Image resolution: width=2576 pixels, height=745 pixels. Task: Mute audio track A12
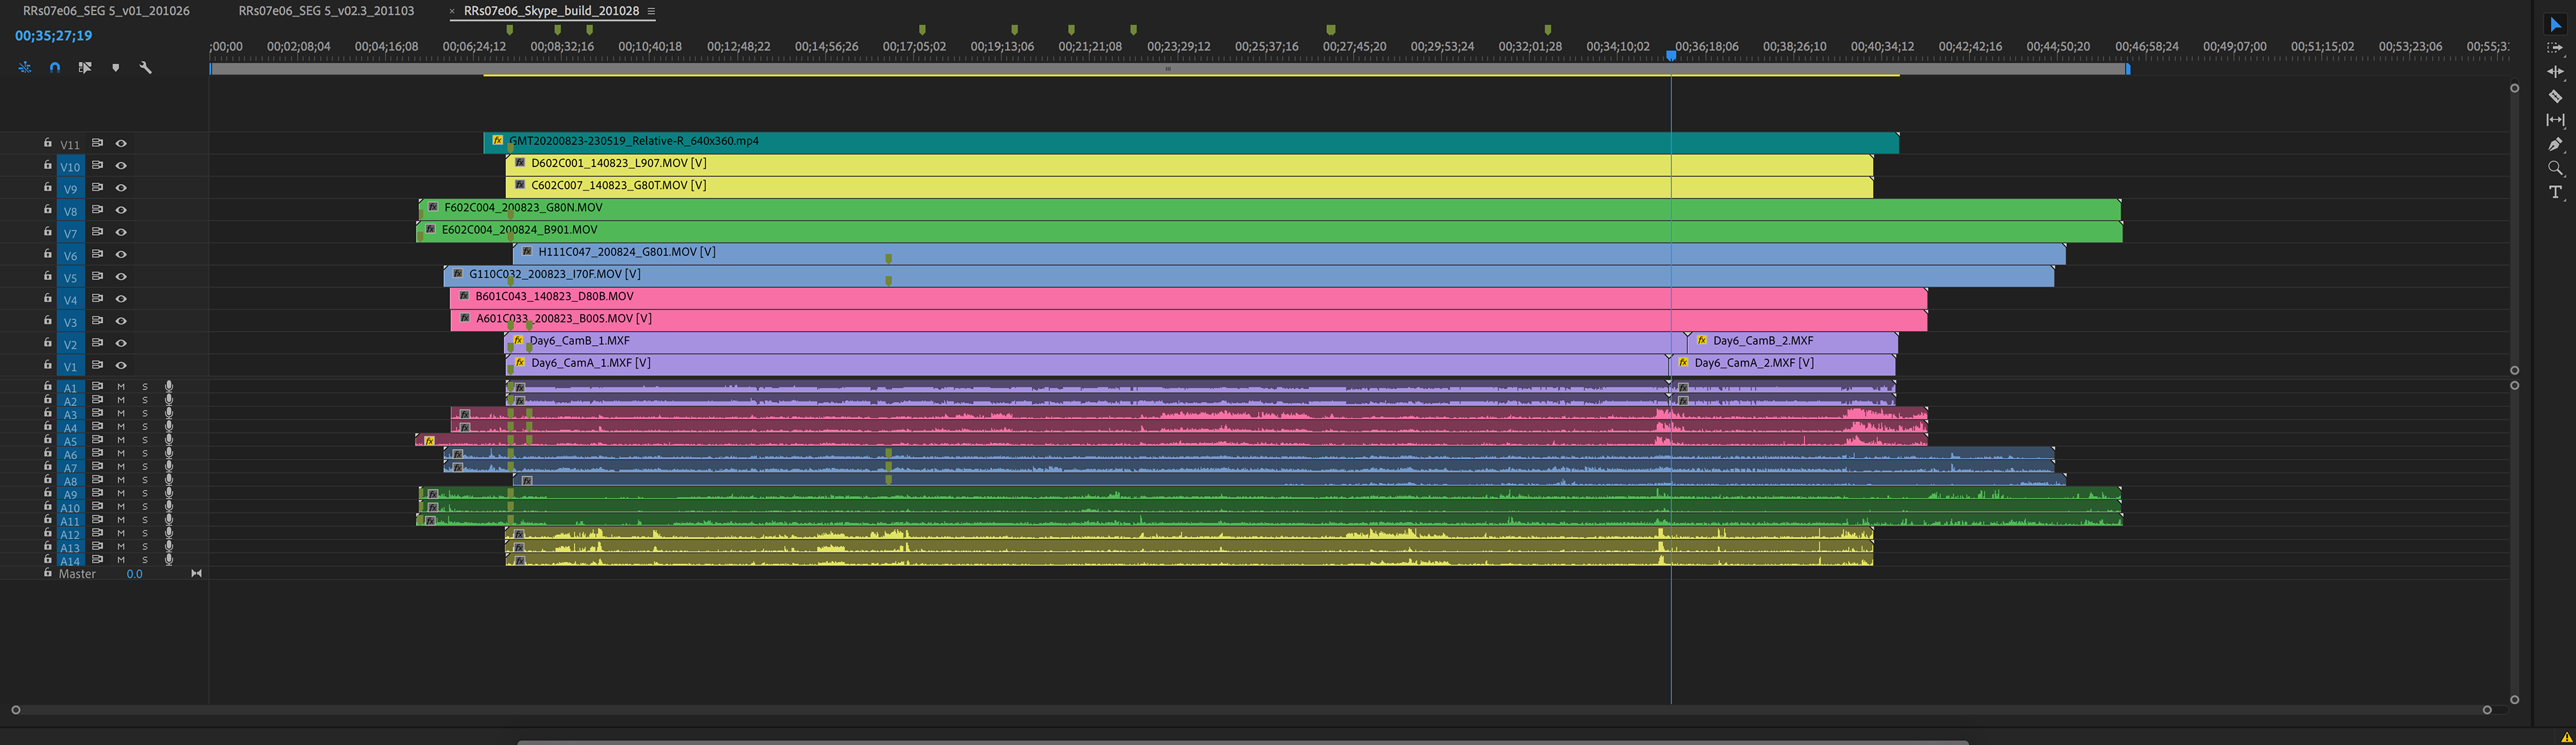(121, 533)
